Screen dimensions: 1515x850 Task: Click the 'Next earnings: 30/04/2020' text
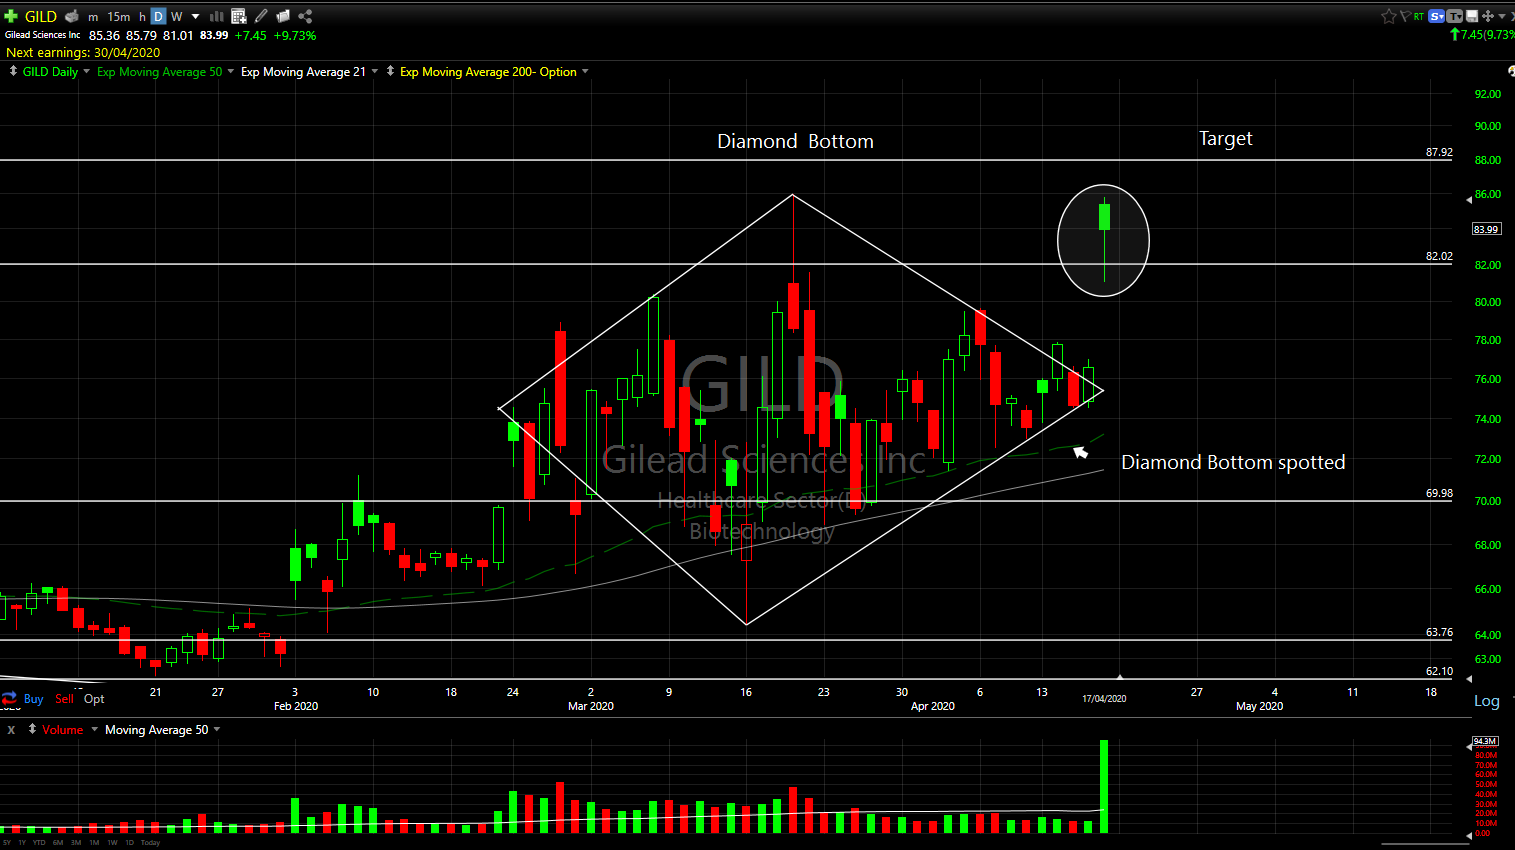pos(83,52)
